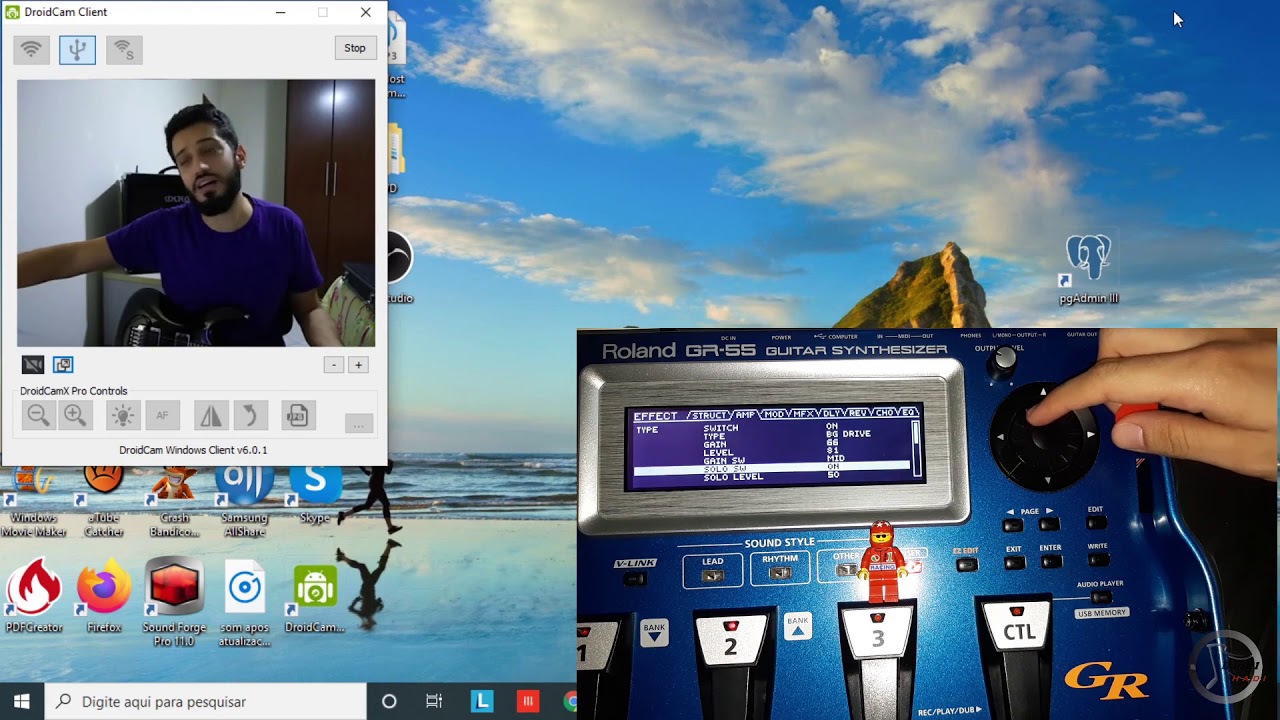Click the ellipsis more options button
Image resolution: width=1280 pixels, height=720 pixels.
pos(358,424)
